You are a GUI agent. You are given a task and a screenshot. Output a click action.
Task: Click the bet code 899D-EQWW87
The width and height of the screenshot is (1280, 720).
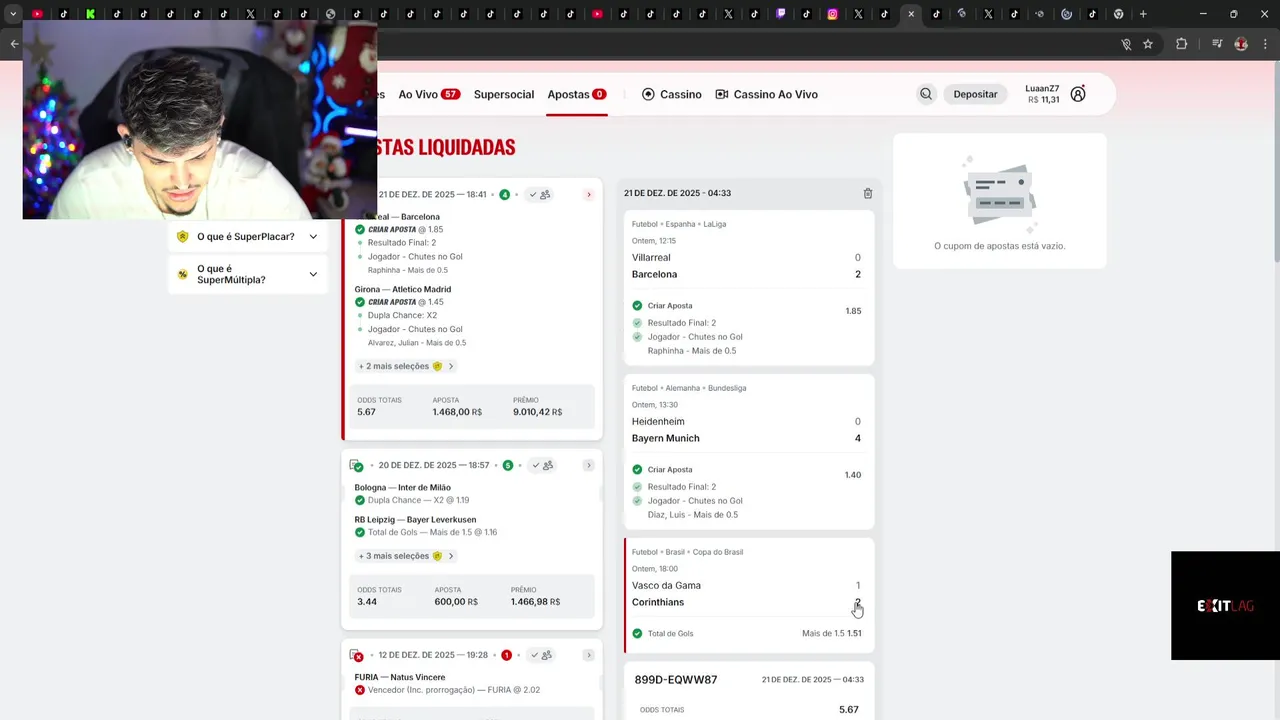point(676,680)
